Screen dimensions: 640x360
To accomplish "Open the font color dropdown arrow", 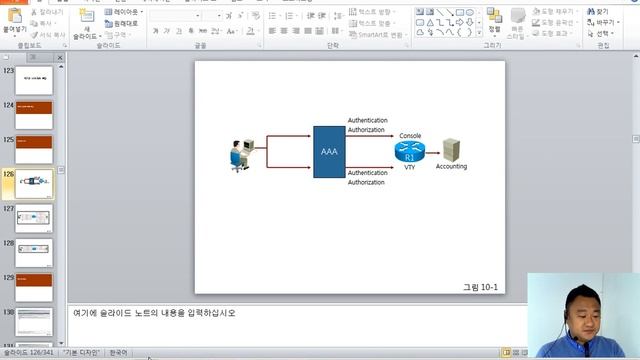I will 258,31.
